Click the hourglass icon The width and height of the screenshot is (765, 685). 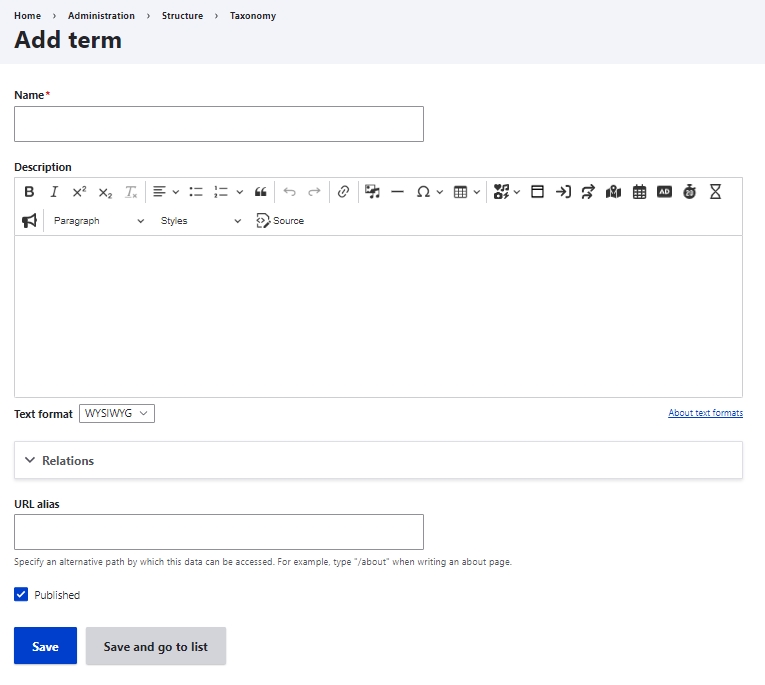click(x=715, y=192)
